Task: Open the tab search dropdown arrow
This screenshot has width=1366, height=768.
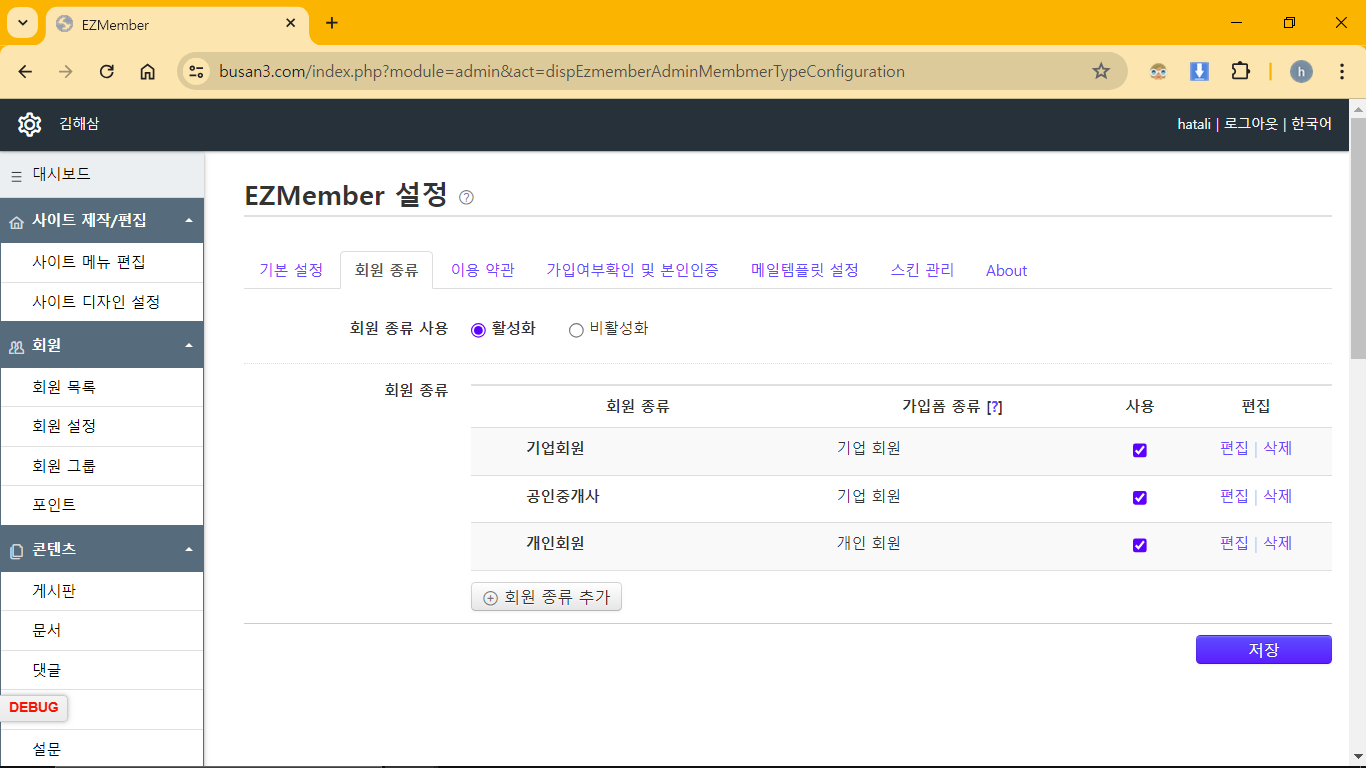Action: [22, 23]
